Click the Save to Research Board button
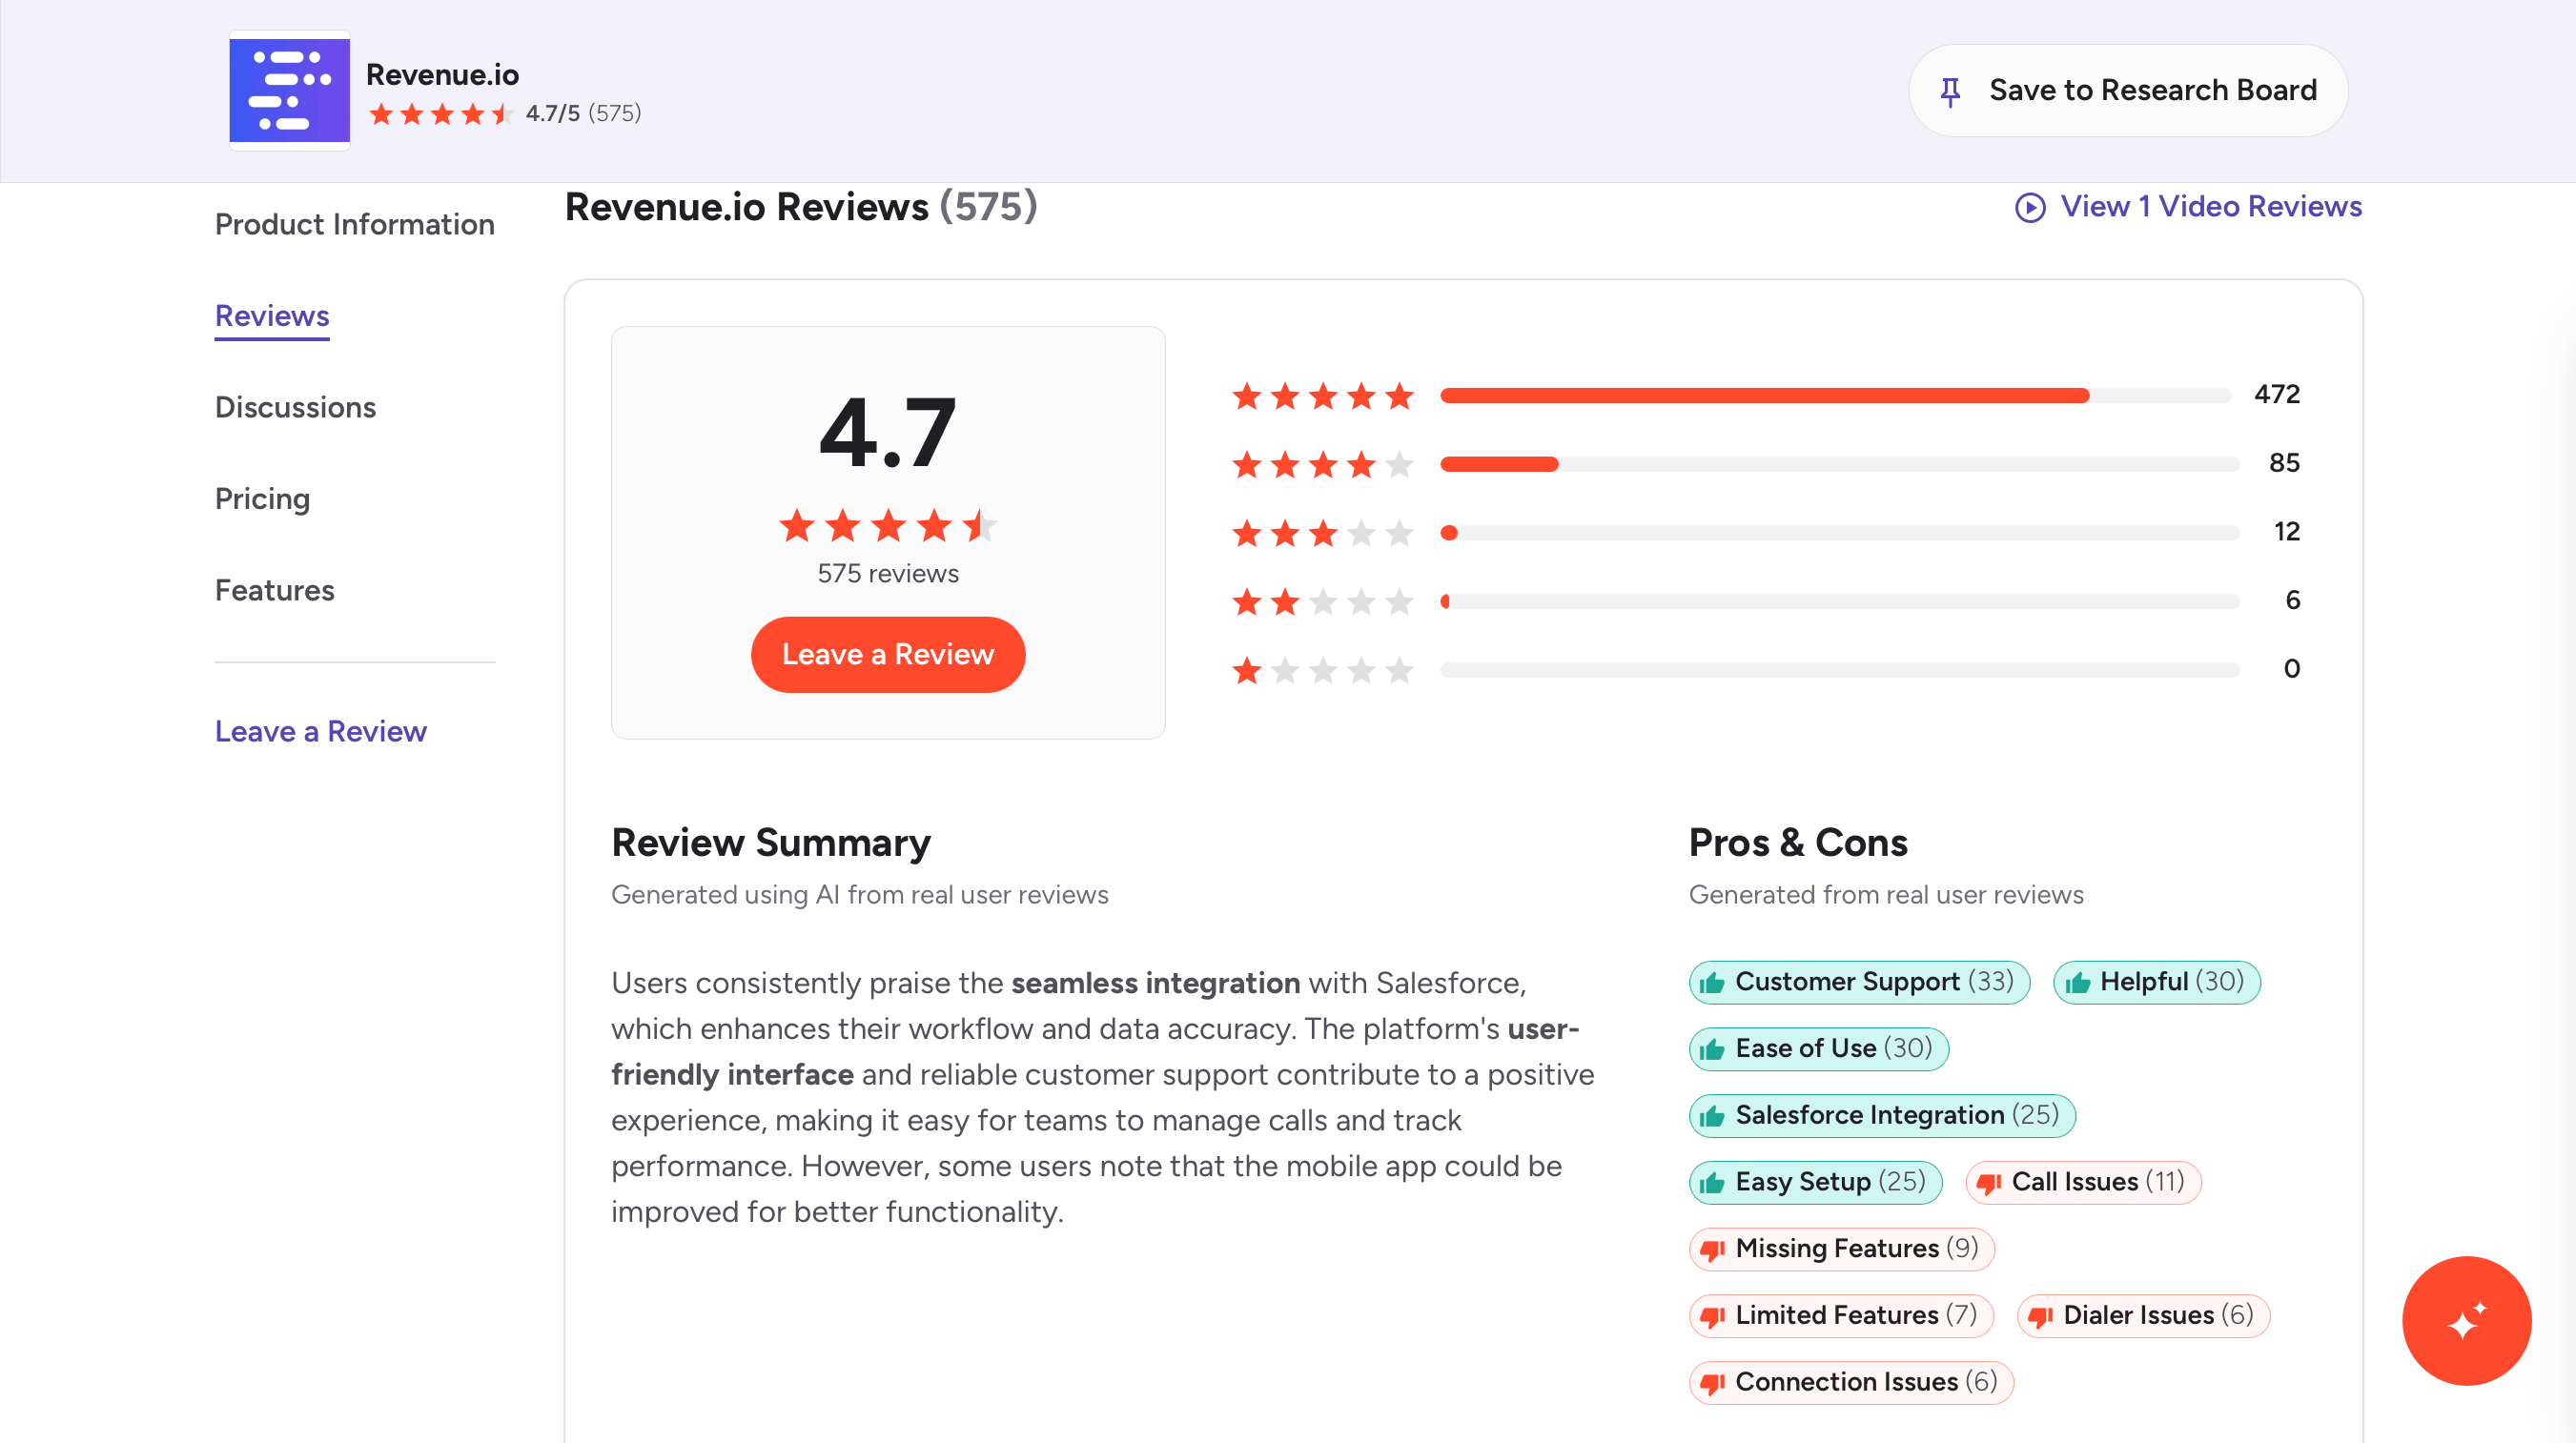Viewport: 2576px width, 1443px height. pos(2127,91)
